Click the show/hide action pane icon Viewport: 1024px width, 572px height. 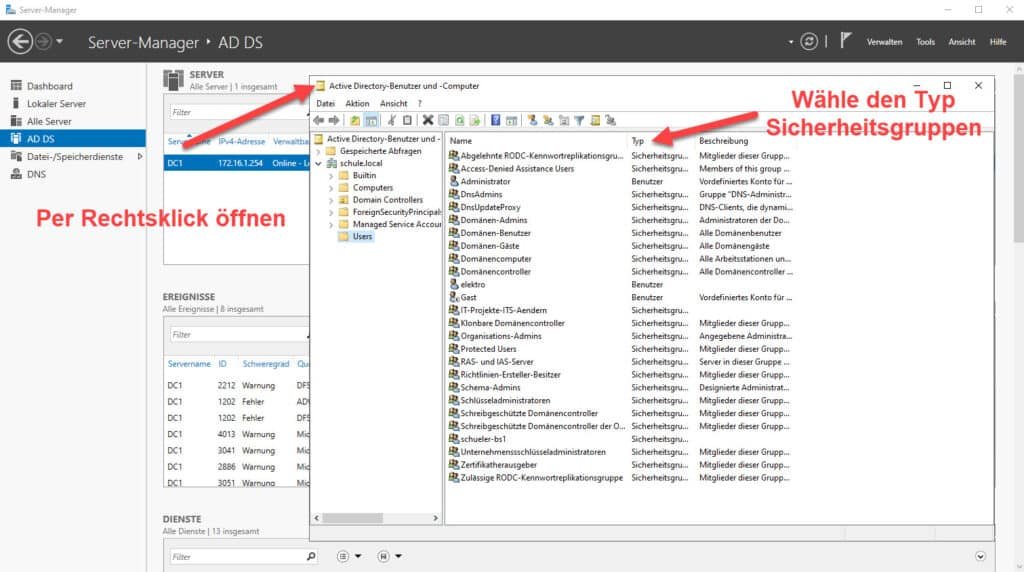pyautogui.click(x=511, y=120)
